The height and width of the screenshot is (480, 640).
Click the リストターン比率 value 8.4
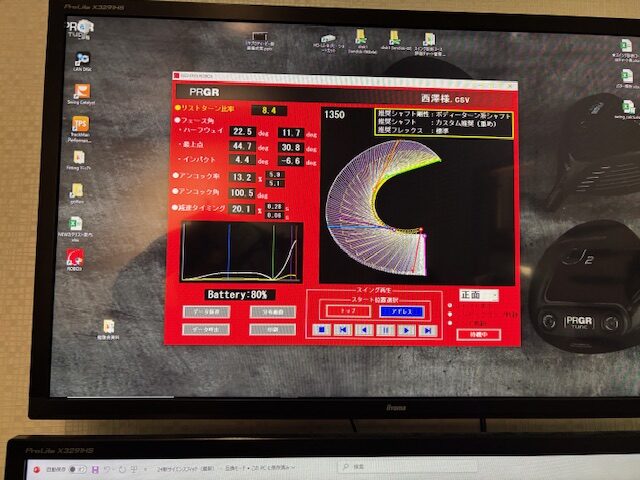tap(269, 110)
